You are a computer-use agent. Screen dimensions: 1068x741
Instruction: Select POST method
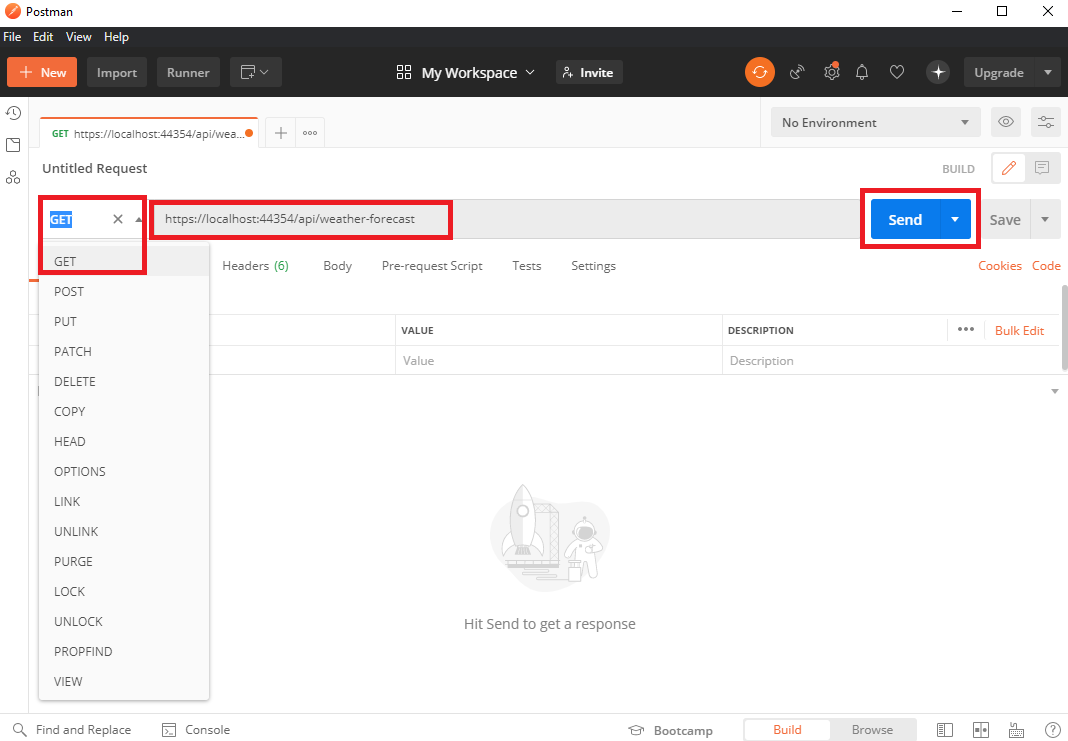click(124, 291)
